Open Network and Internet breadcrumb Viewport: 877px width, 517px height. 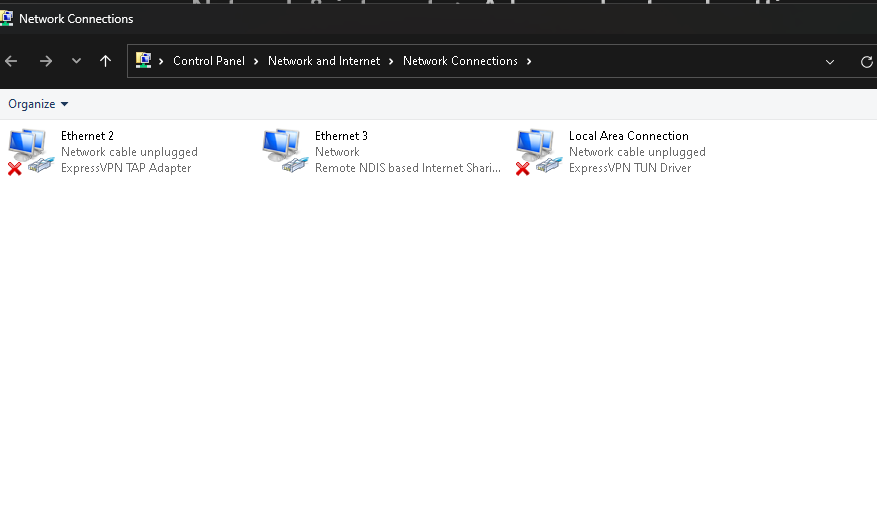click(324, 61)
